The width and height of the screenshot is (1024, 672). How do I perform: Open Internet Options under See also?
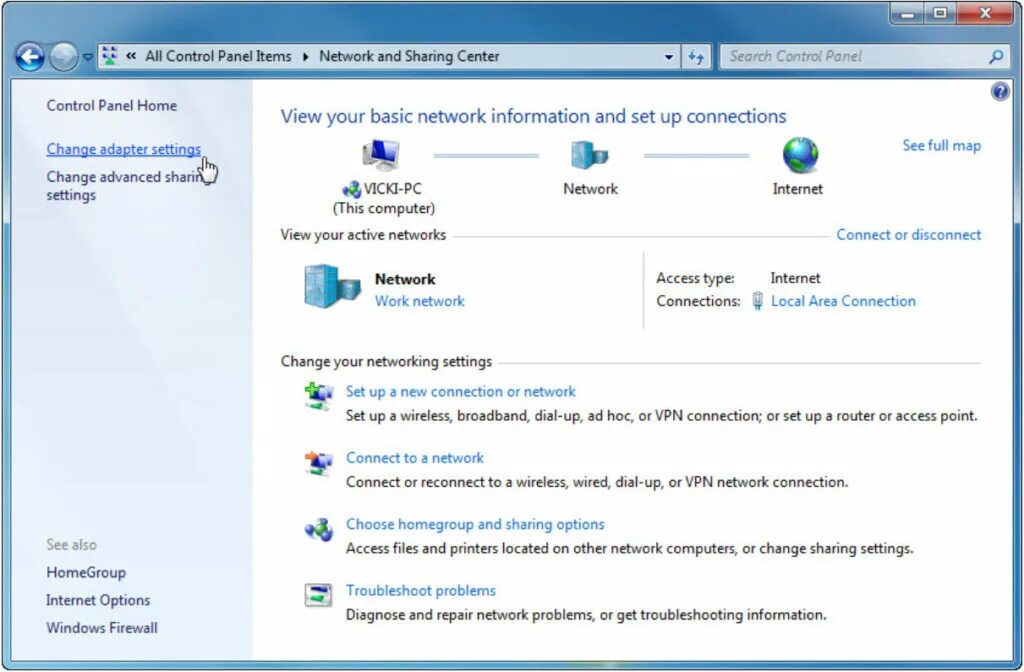tap(98, 600)
